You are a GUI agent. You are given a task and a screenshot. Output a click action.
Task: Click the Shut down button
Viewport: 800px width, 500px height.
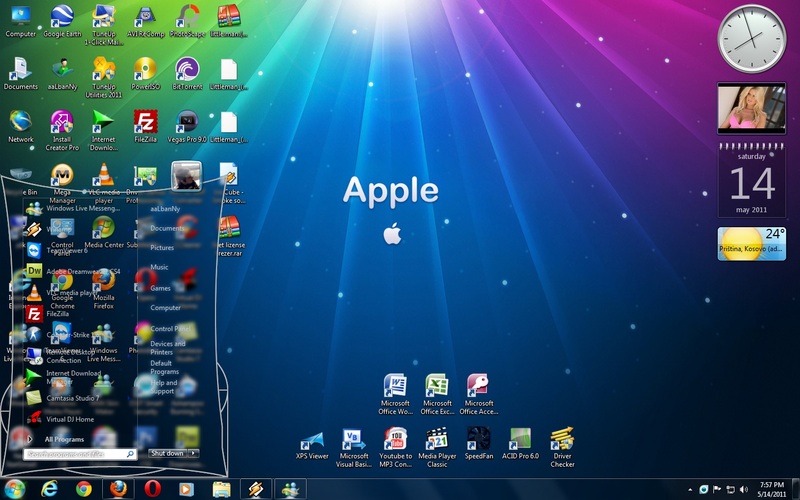click(167, 453)
